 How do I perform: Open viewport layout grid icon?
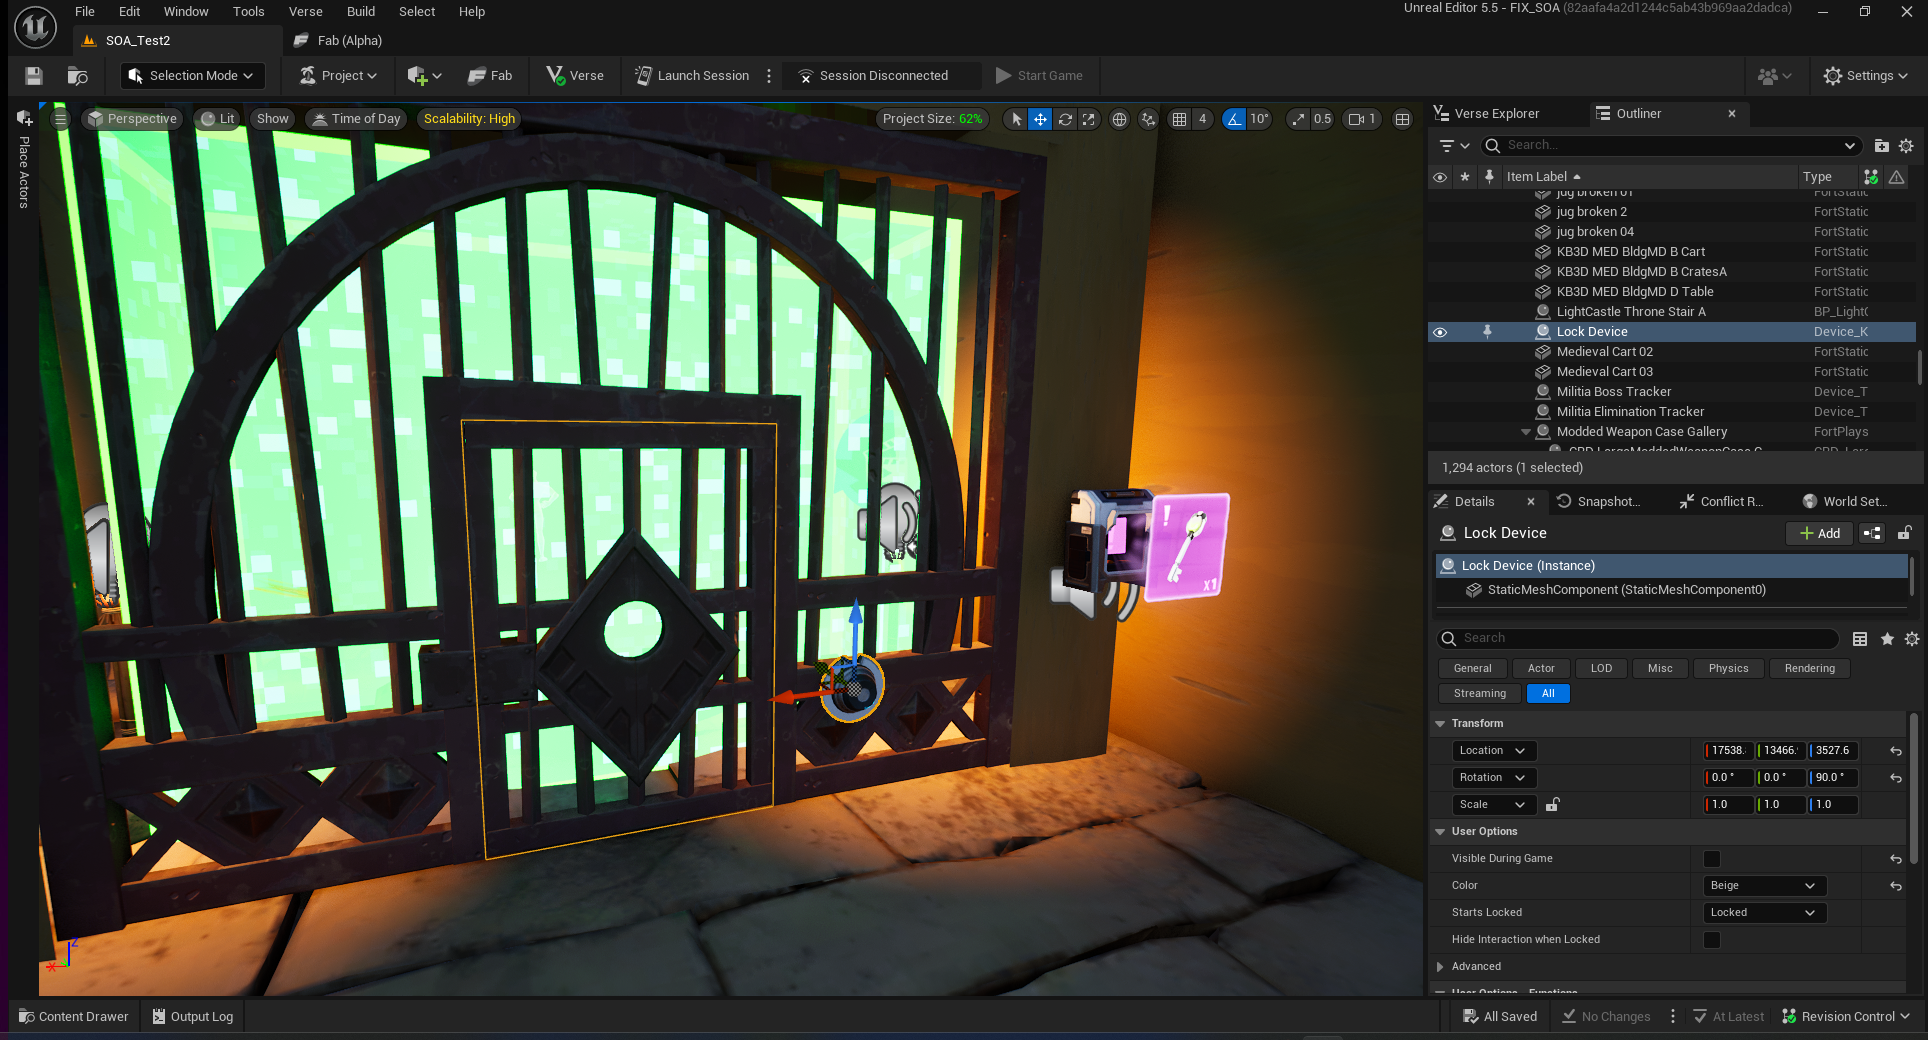click(1402, 119)
